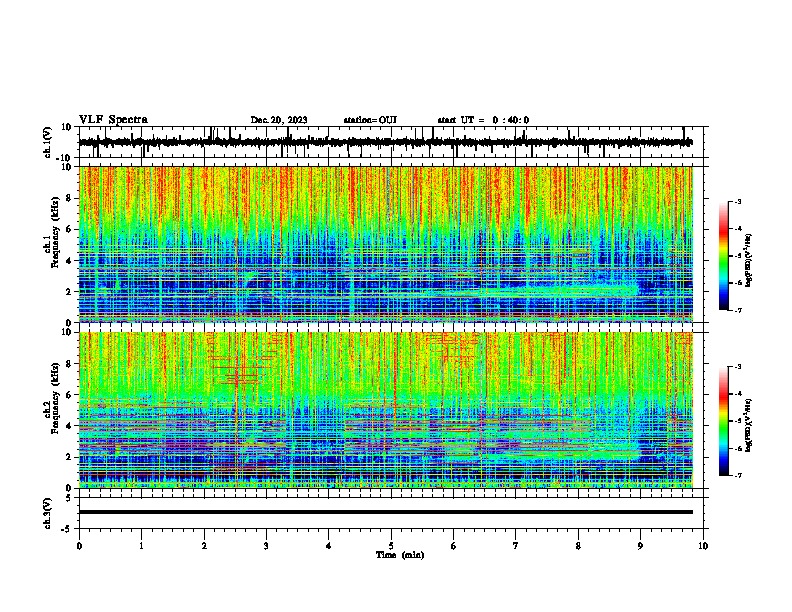Click the time axis tick label "2"
This screenshot has height=612, width=792.
204,545
